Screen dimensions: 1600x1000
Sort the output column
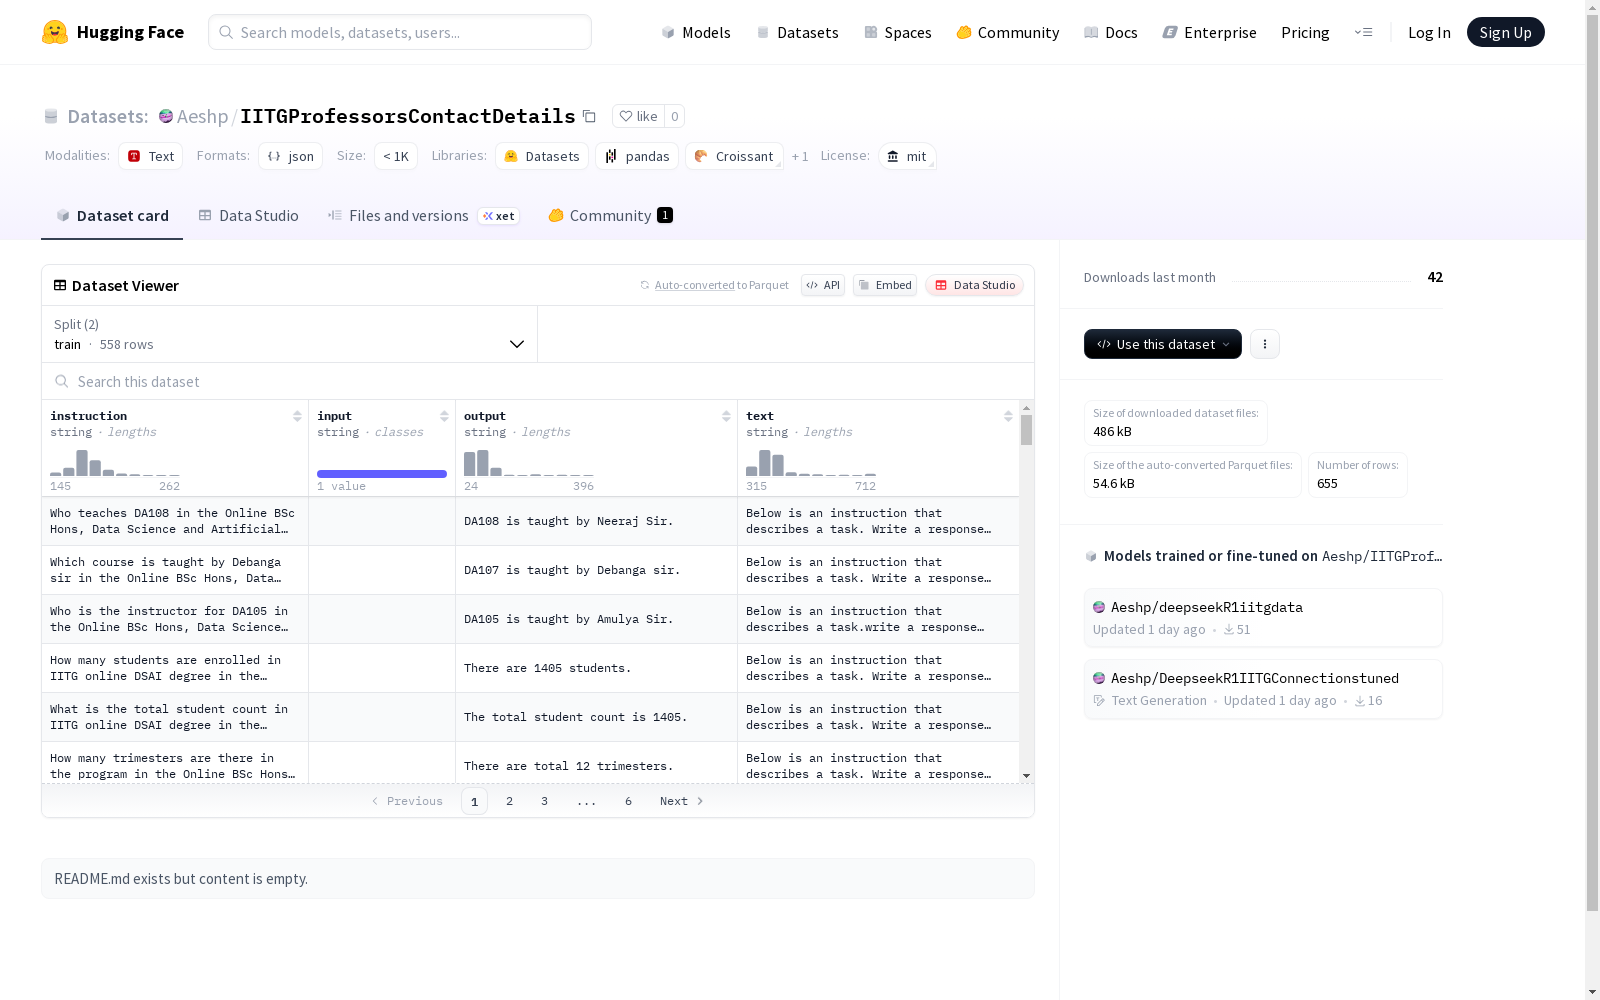(x=726, y=416)
